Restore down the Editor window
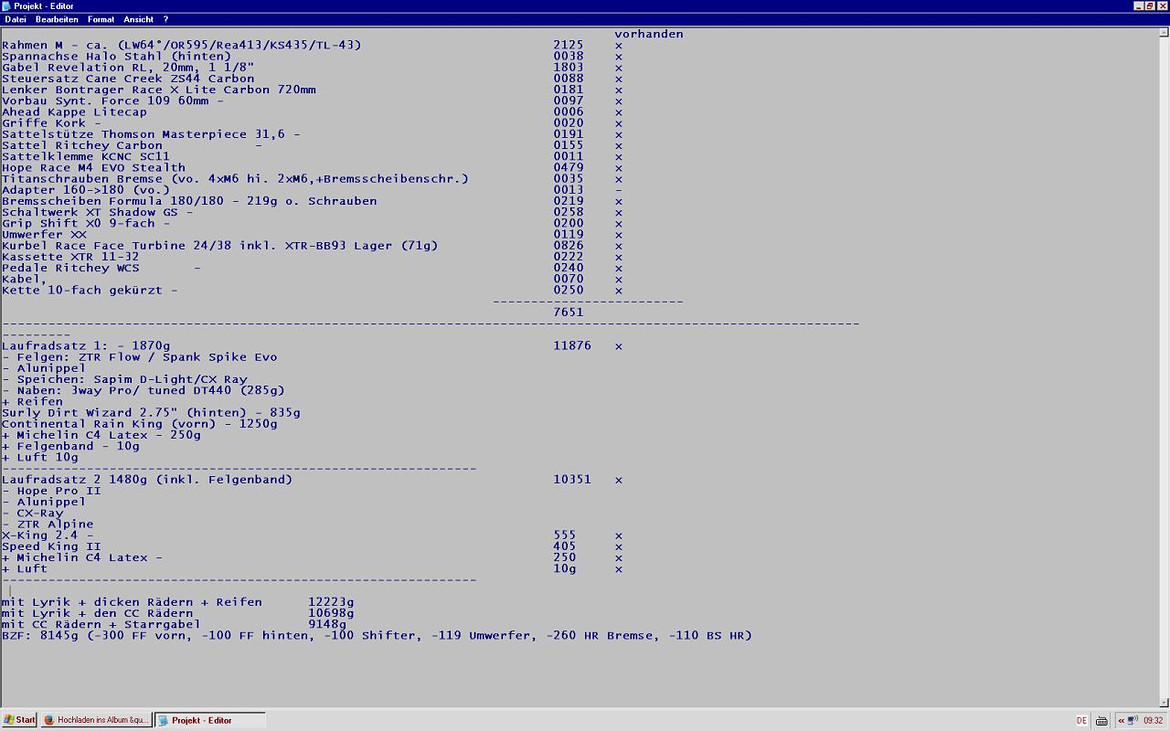Screen dimensions: 1170x731 1150,6
